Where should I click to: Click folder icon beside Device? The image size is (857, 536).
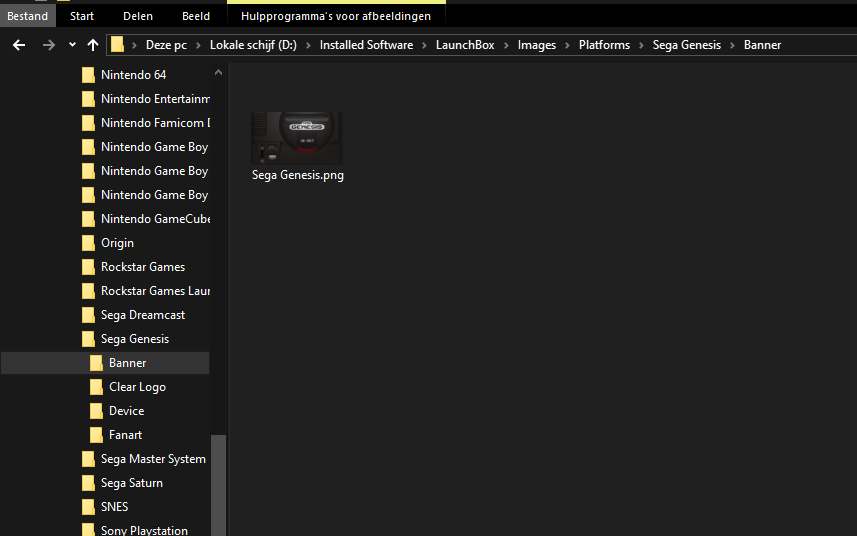pyautogui.click(x=96, y=411)
